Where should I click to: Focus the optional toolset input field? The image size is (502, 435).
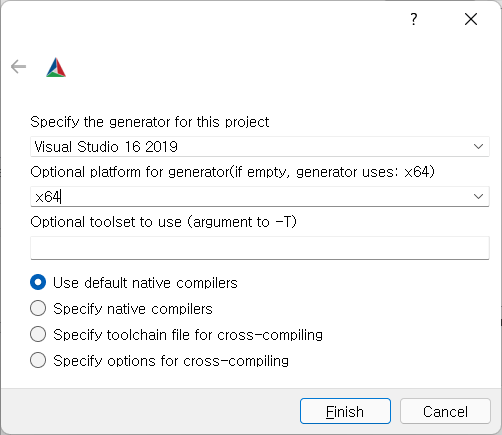[260, 248]
